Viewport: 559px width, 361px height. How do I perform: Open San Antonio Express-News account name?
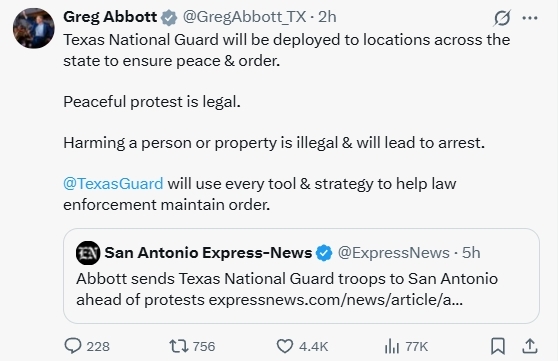pos(208,253)
